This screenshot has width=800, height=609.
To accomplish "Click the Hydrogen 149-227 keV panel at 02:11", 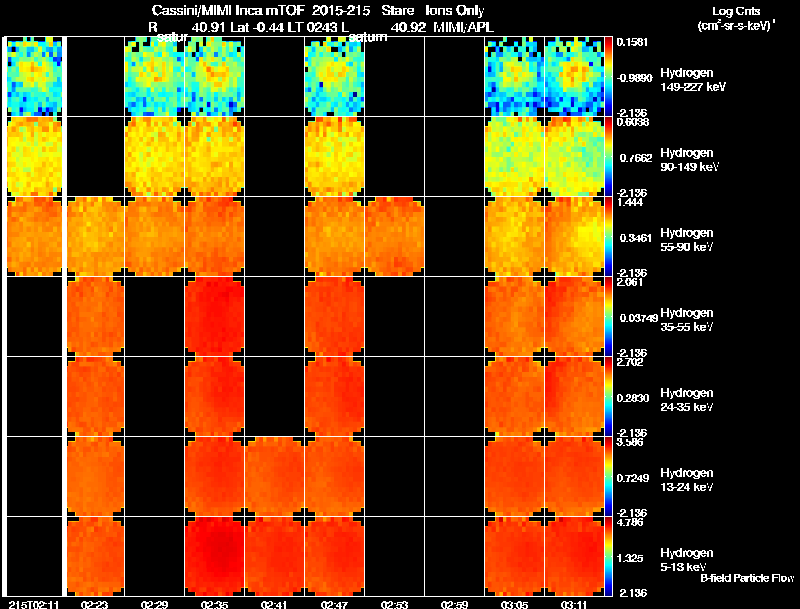I will (x=34, y=77).
